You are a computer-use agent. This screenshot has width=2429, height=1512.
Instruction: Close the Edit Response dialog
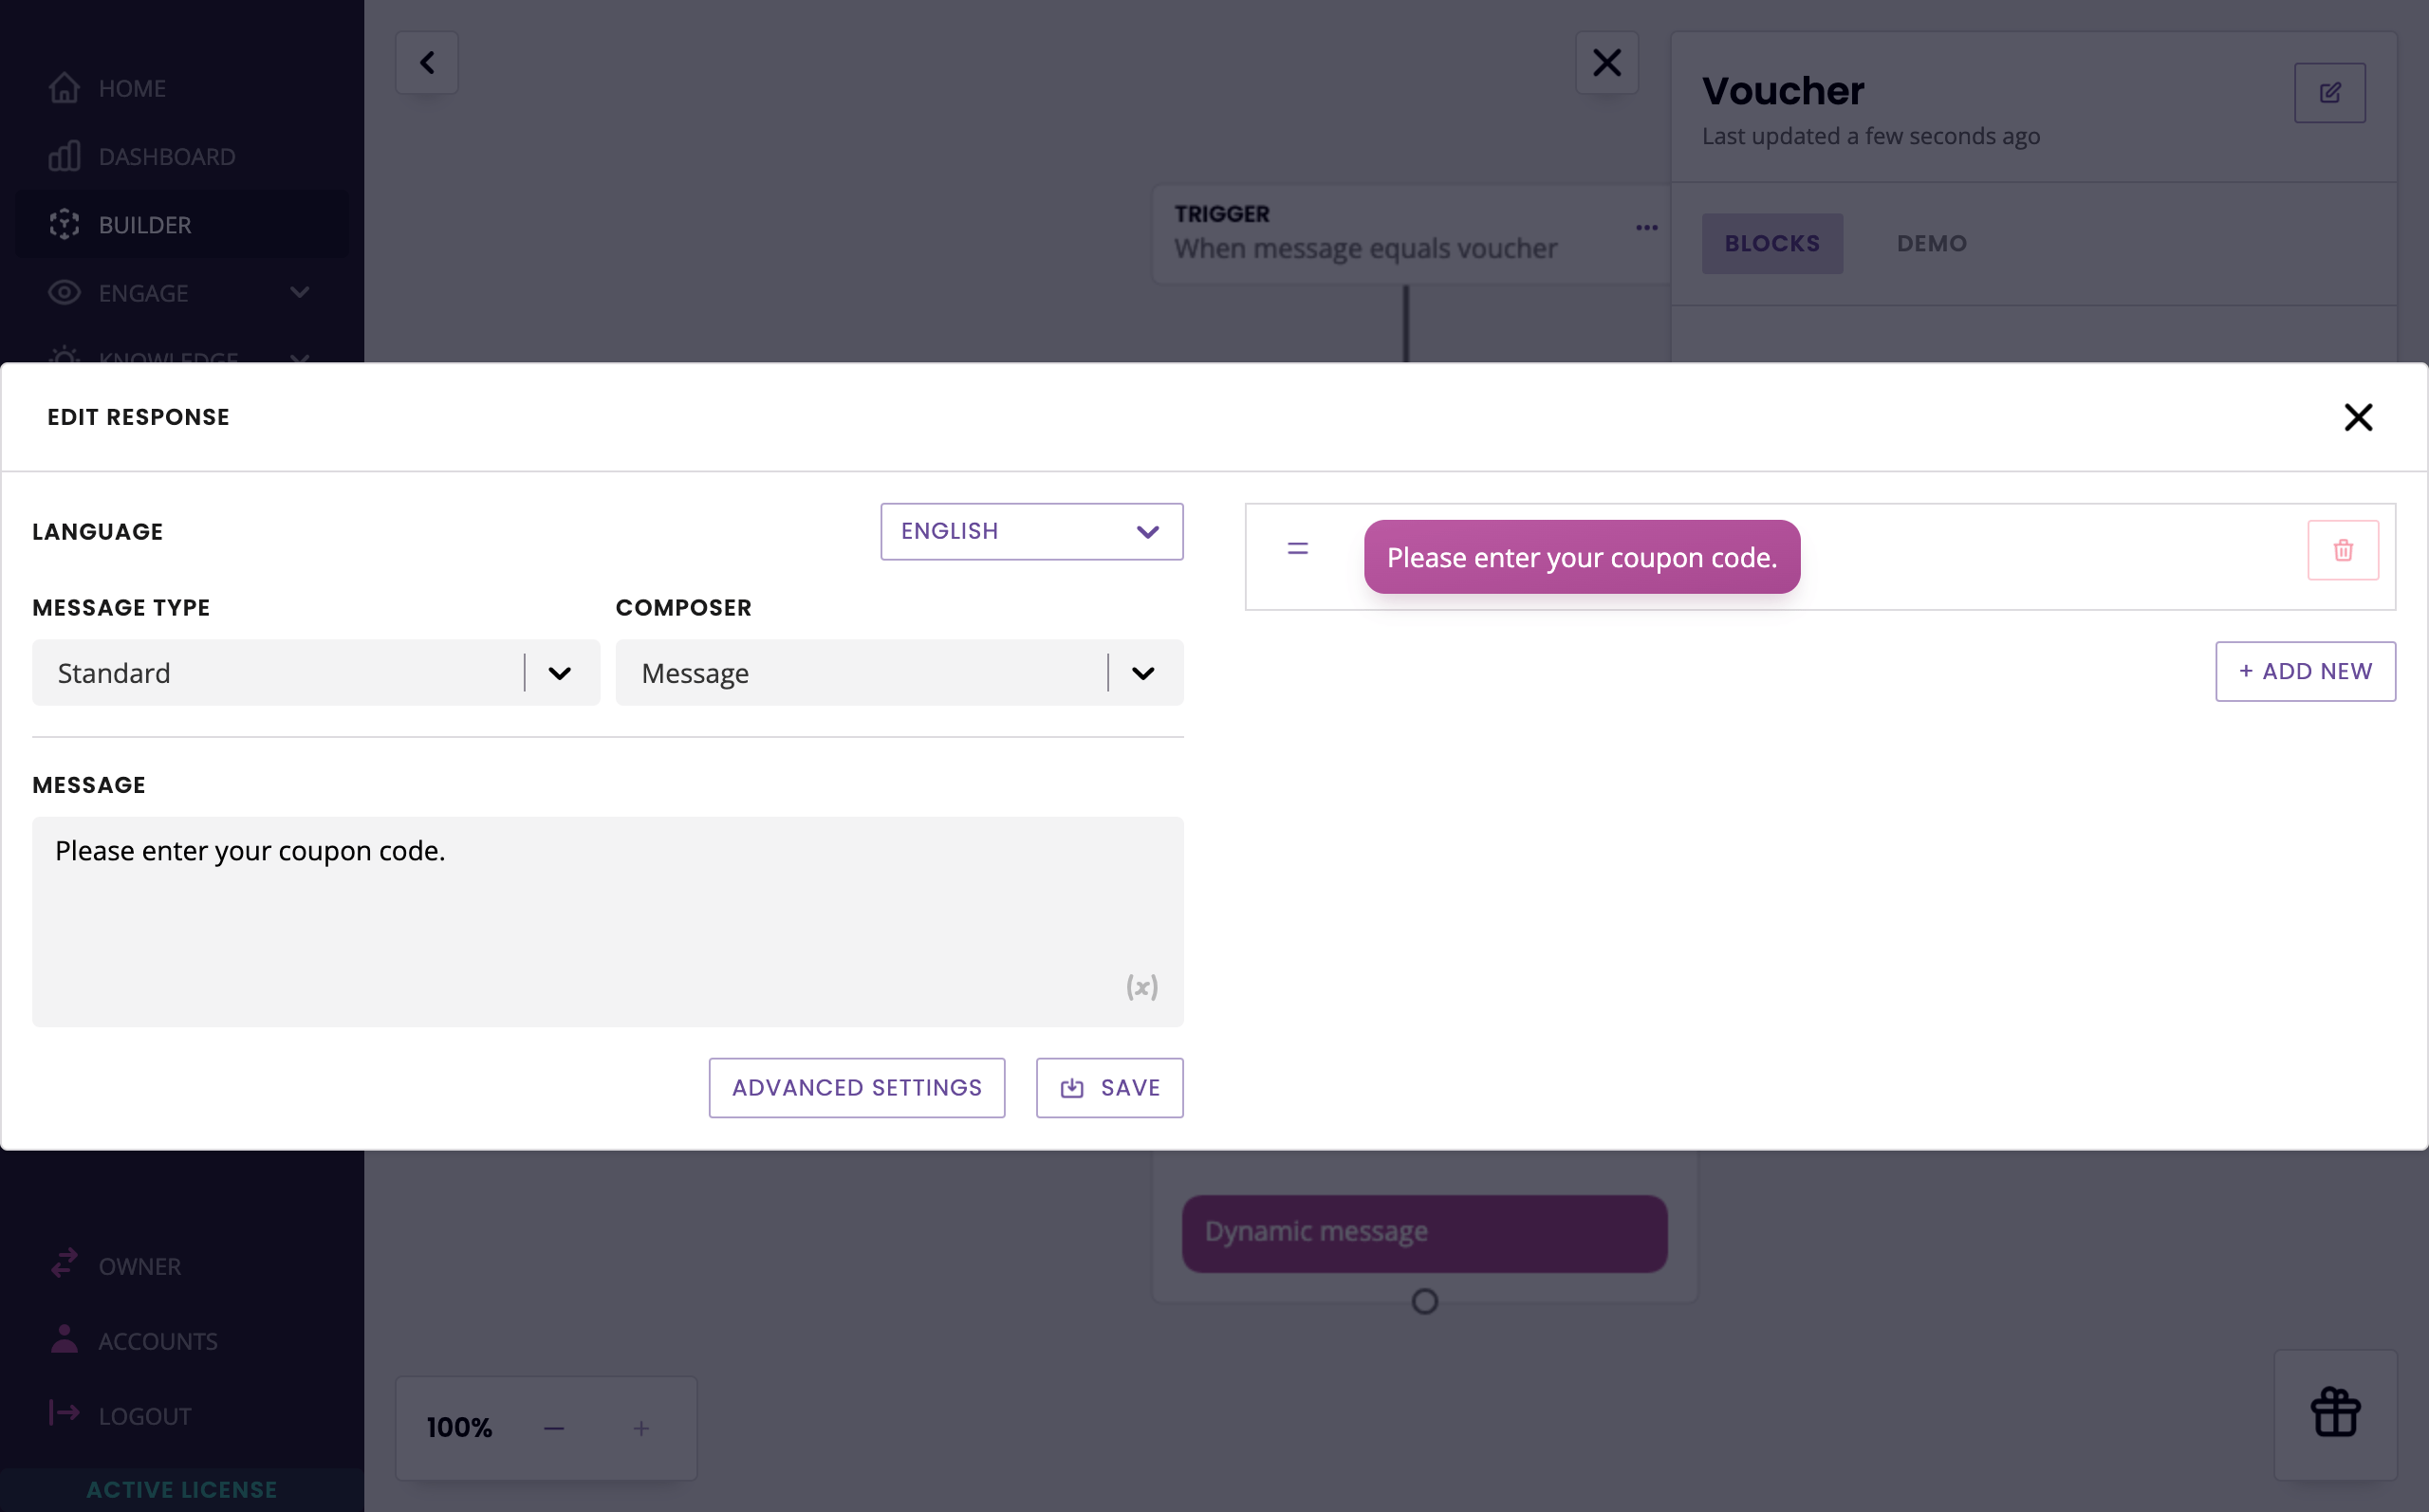[2357, 417]
